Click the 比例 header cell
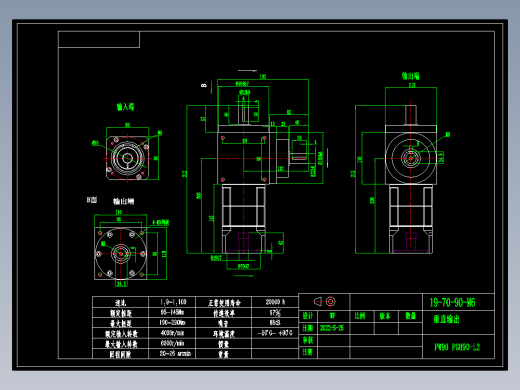 (x=362, y=316)
